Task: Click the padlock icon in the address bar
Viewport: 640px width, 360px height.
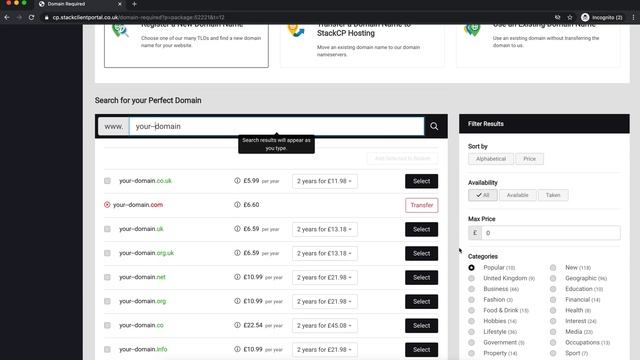Action: coord(47,18)
